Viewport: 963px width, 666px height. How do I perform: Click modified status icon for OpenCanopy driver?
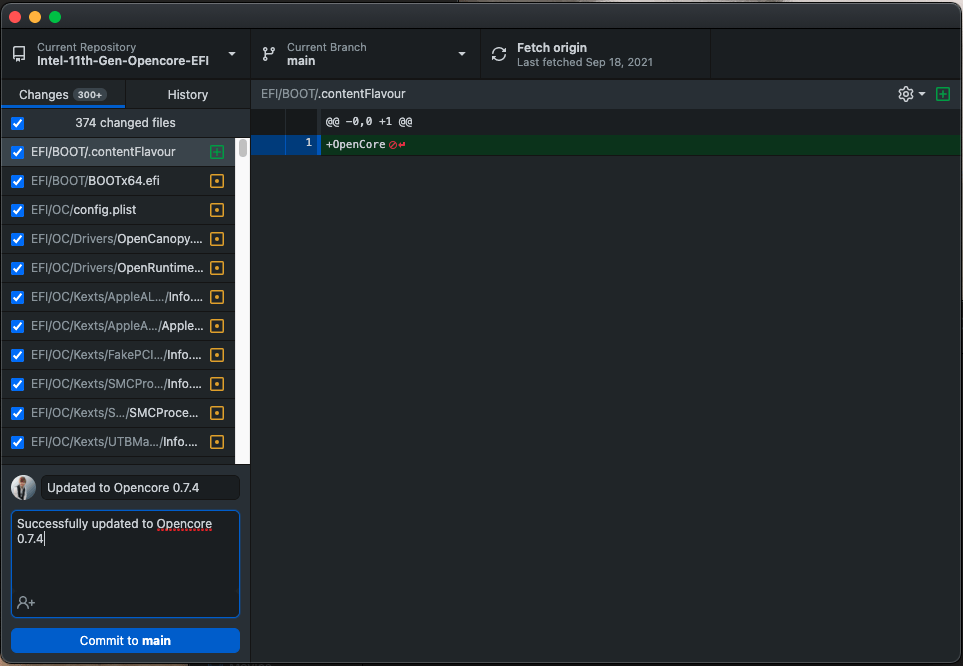click(217, 239)
